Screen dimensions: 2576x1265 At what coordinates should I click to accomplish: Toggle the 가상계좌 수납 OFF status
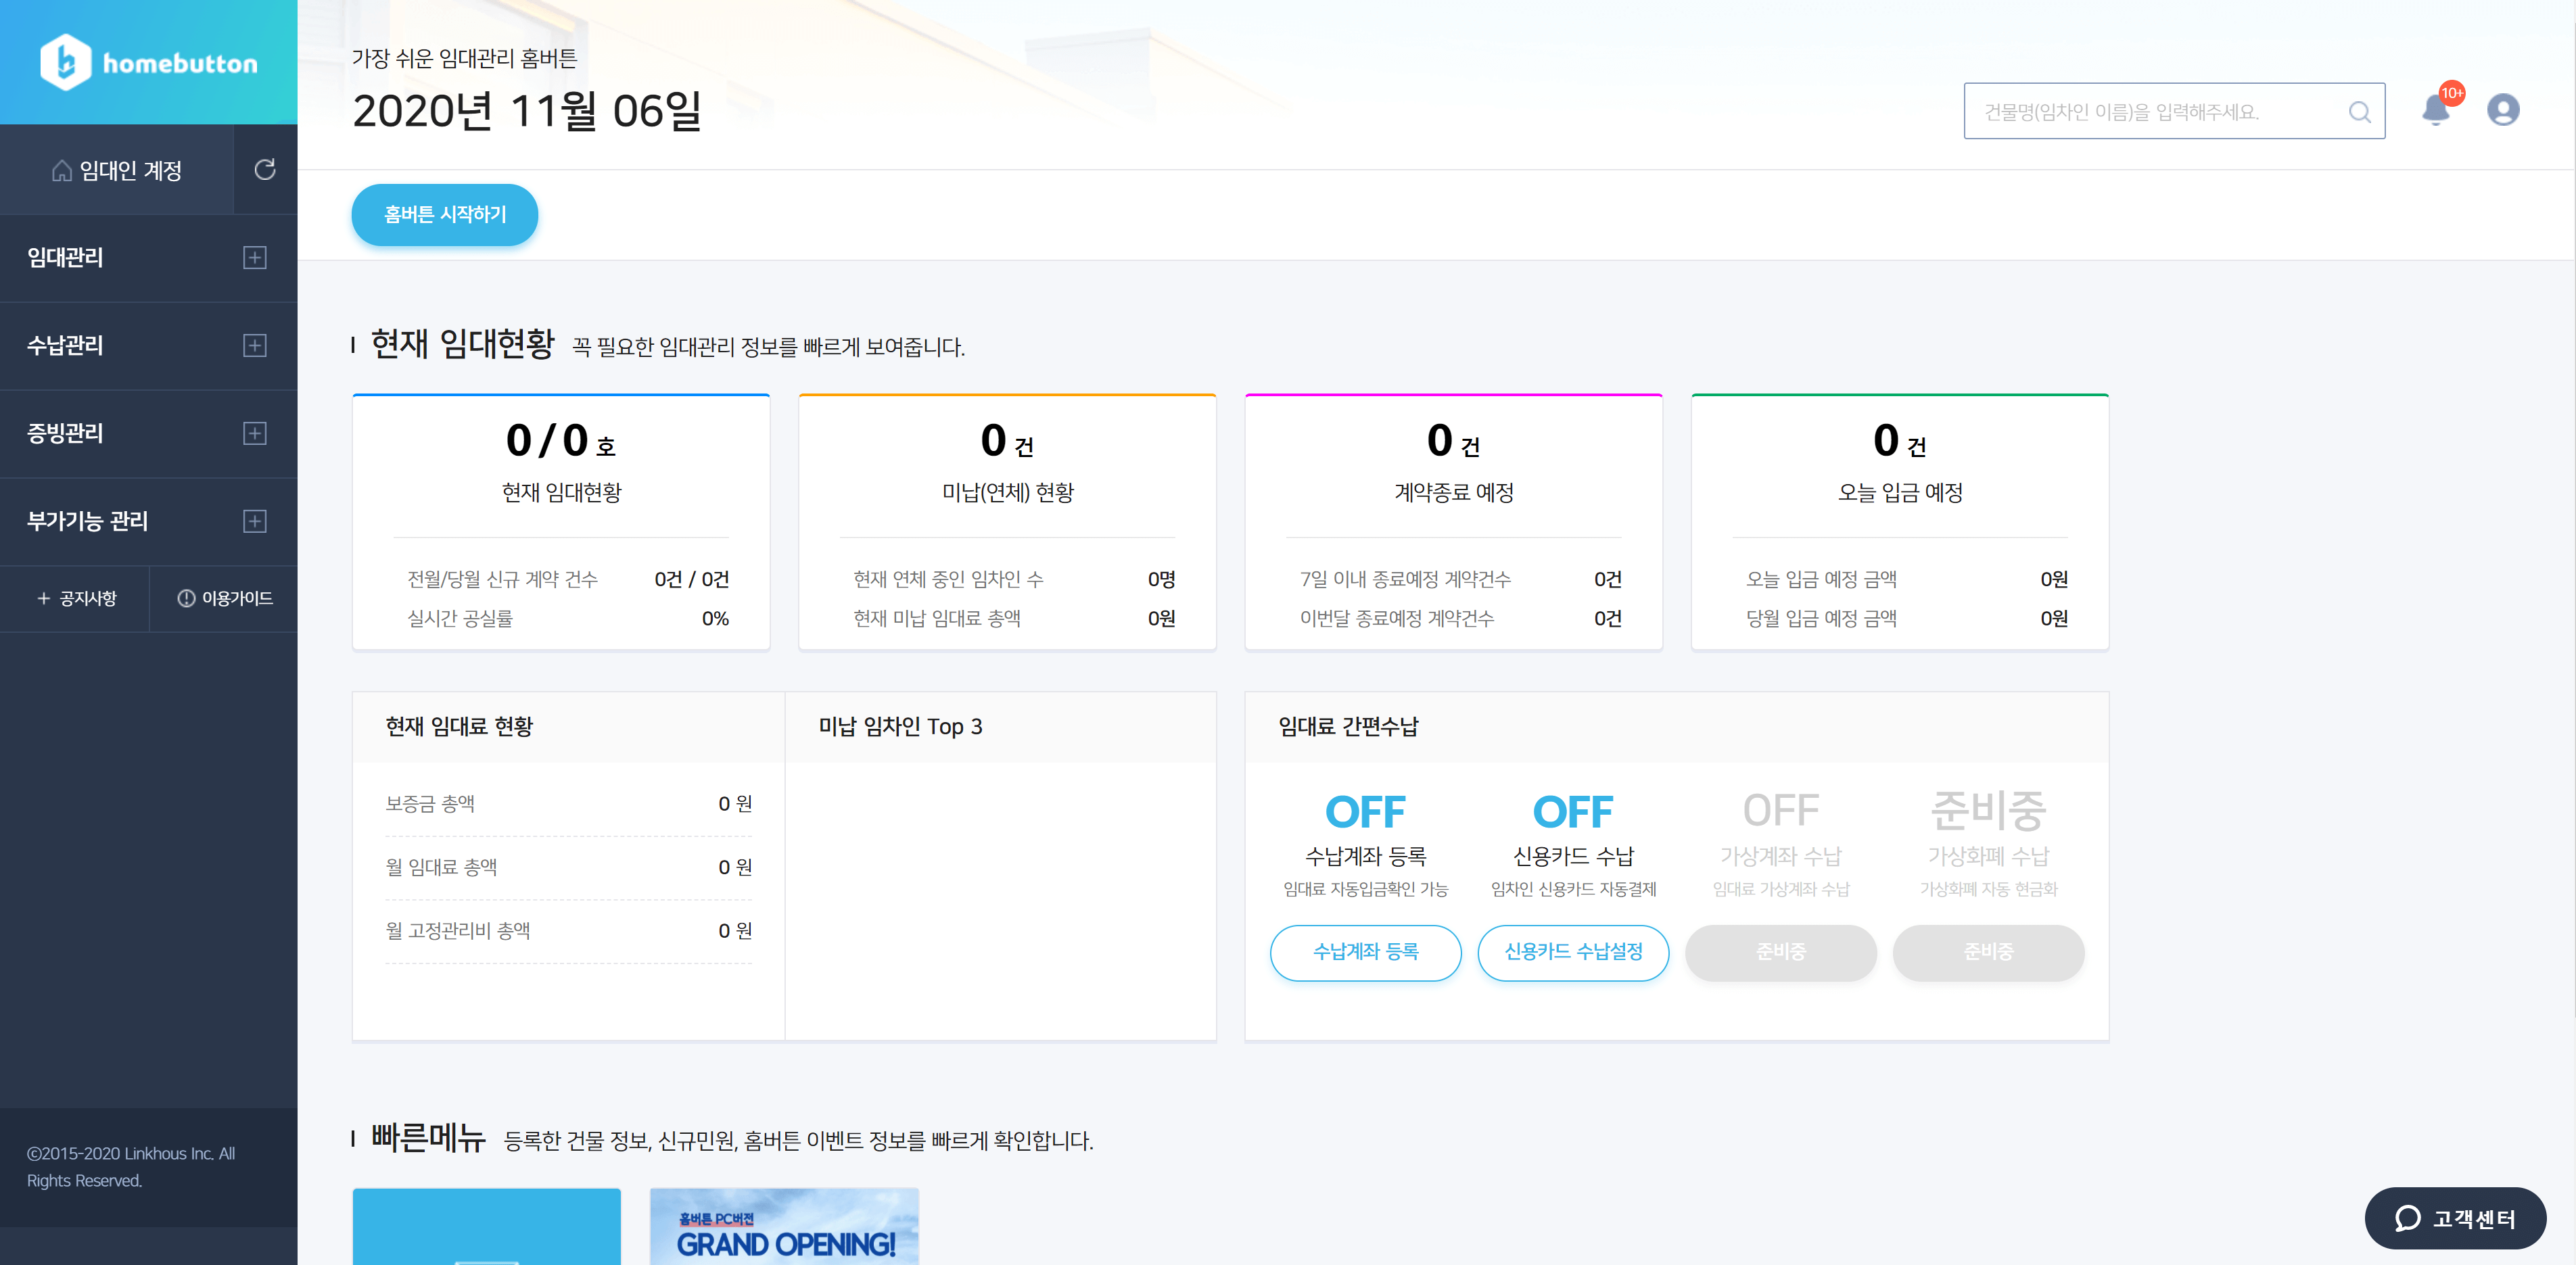(1780, 811)
